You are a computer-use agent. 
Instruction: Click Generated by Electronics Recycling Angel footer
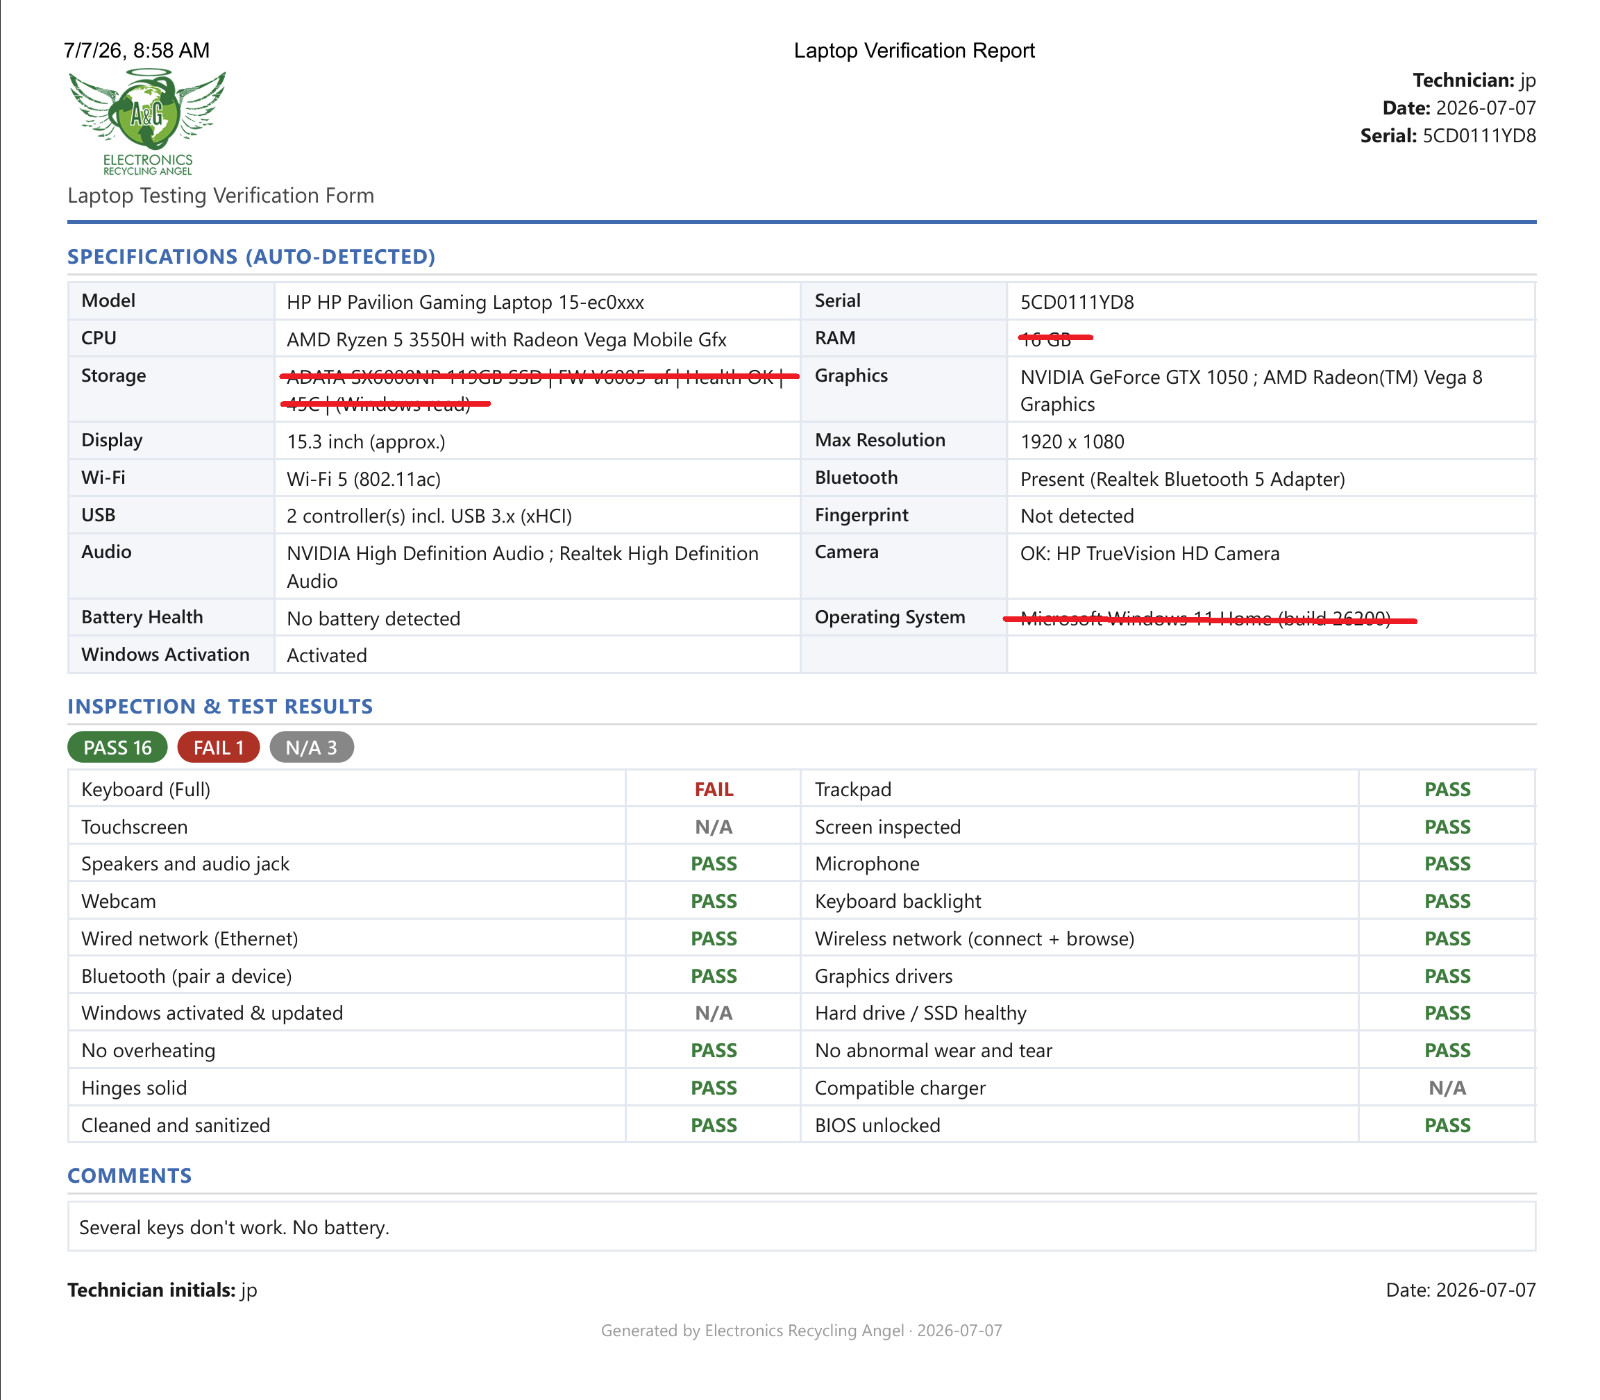pyautogui.click(x=801, y=1330)
